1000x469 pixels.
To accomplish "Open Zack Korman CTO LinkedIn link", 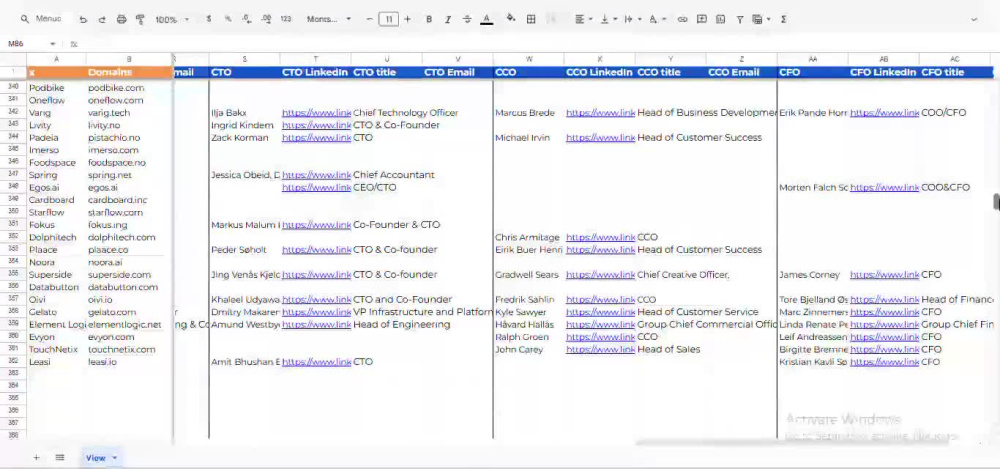I will point(316,138).
